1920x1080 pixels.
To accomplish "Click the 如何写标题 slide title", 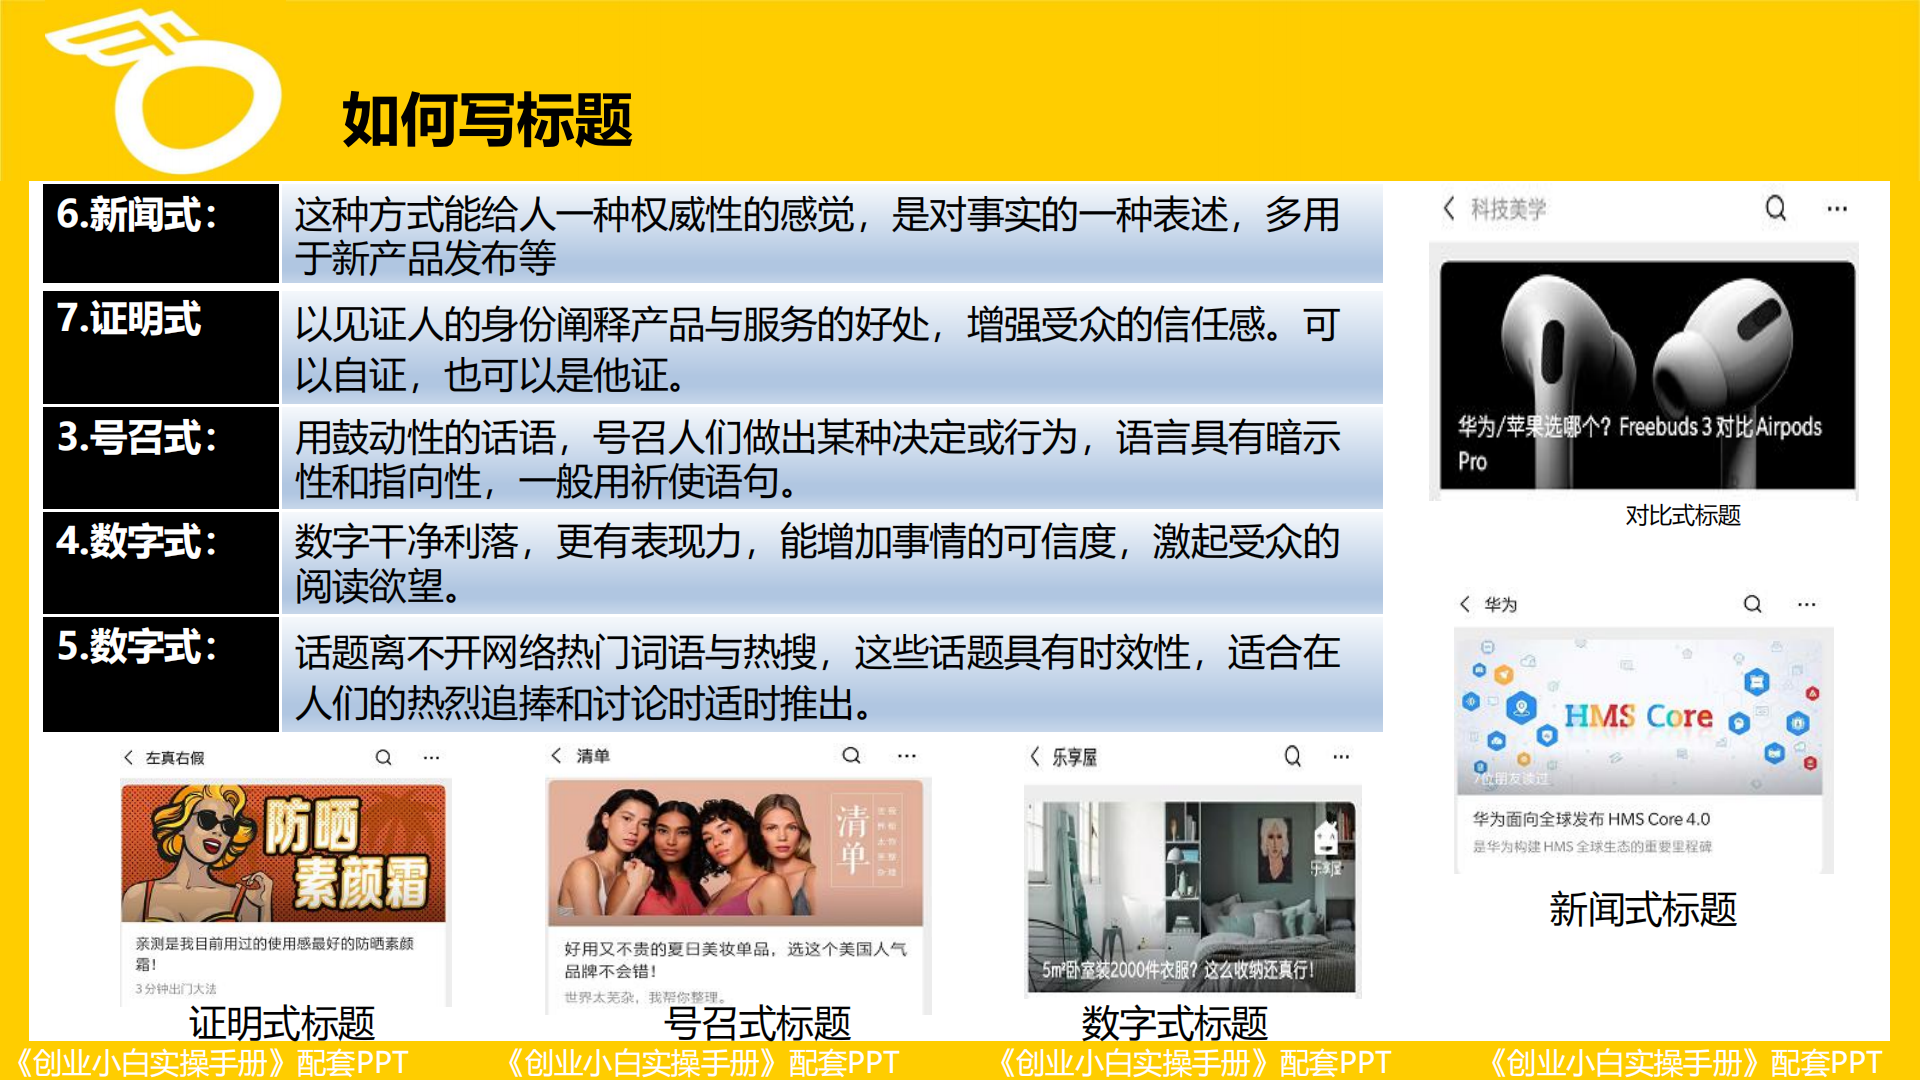I will pos(487,120).
